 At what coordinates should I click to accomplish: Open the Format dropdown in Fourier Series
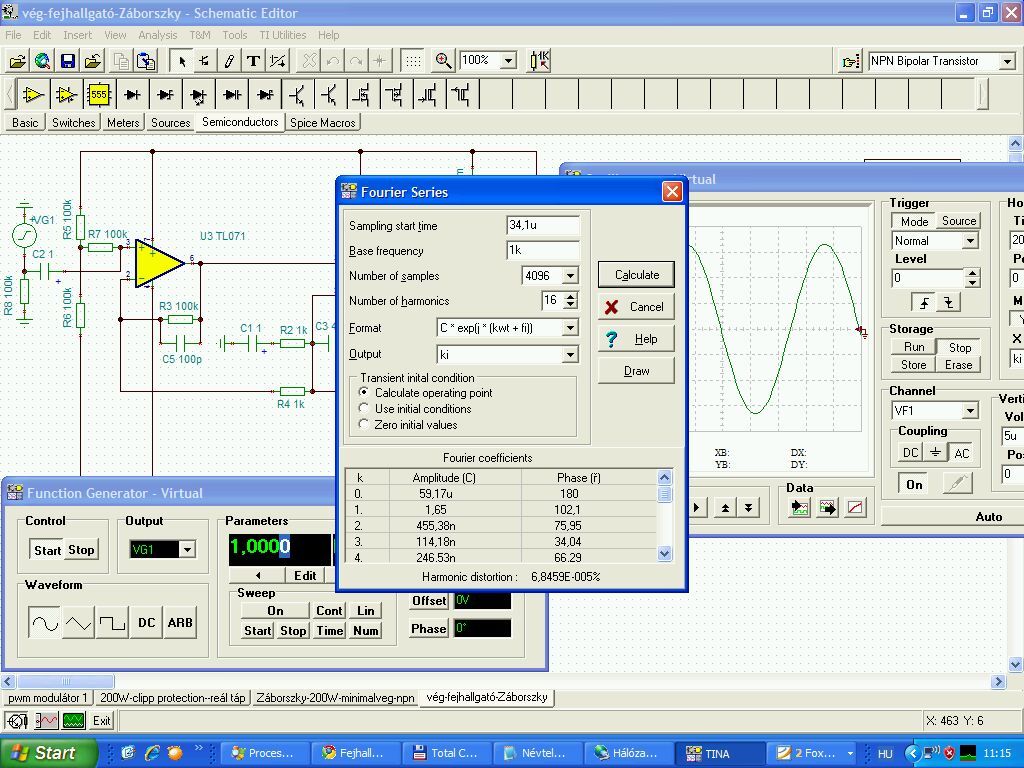point(569,328)
